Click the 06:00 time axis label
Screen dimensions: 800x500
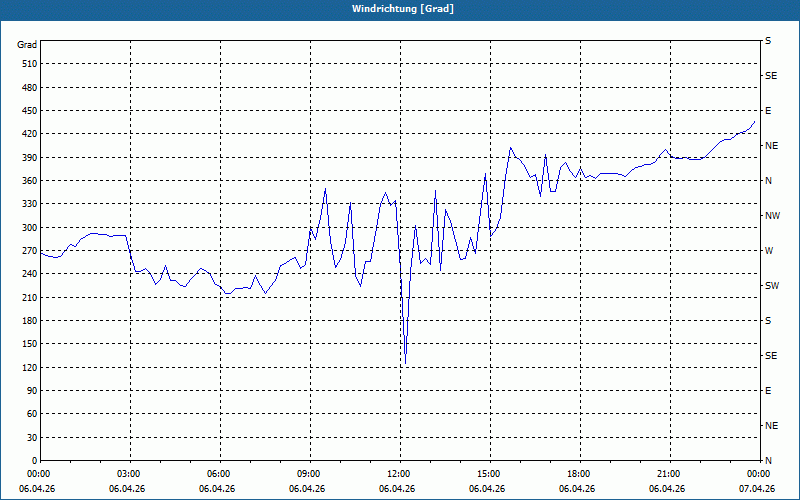click(x=220, y=474)
